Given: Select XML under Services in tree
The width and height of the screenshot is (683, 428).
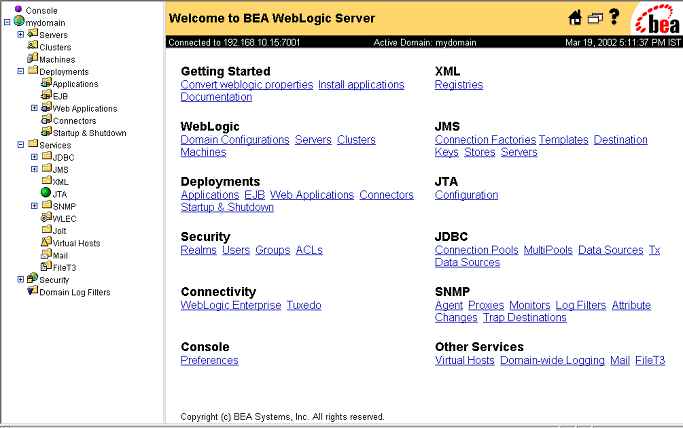Looking at the screenshot, I should tap(61, 182).
